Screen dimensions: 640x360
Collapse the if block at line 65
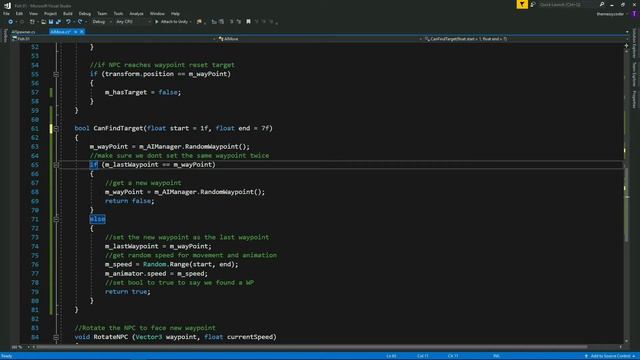(x=56, y=165)
